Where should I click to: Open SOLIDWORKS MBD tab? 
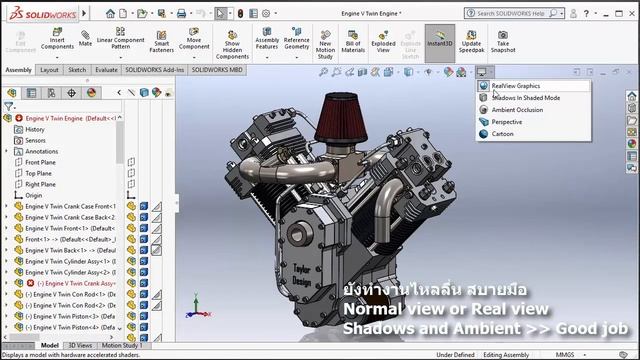pos(217,70)
